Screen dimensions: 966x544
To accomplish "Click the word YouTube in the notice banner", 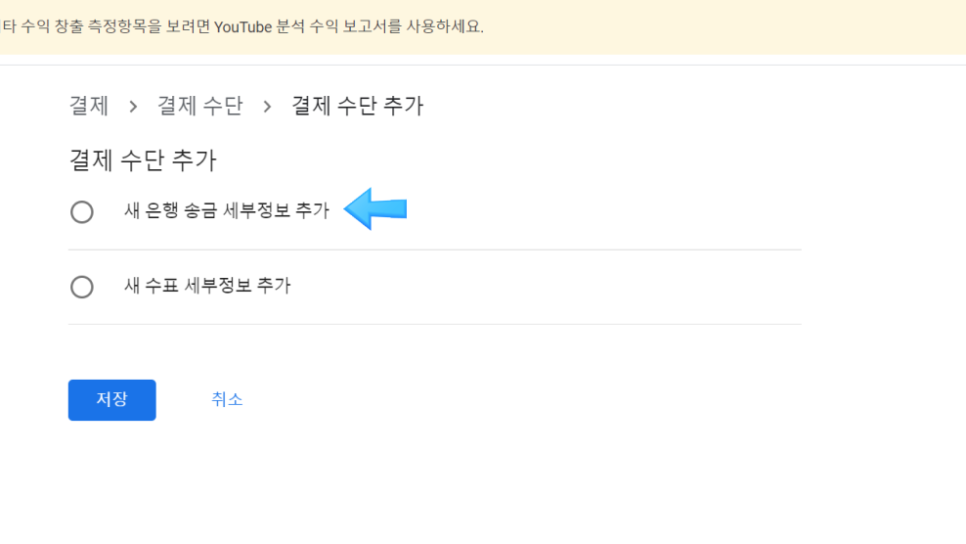I will (243, 26).
